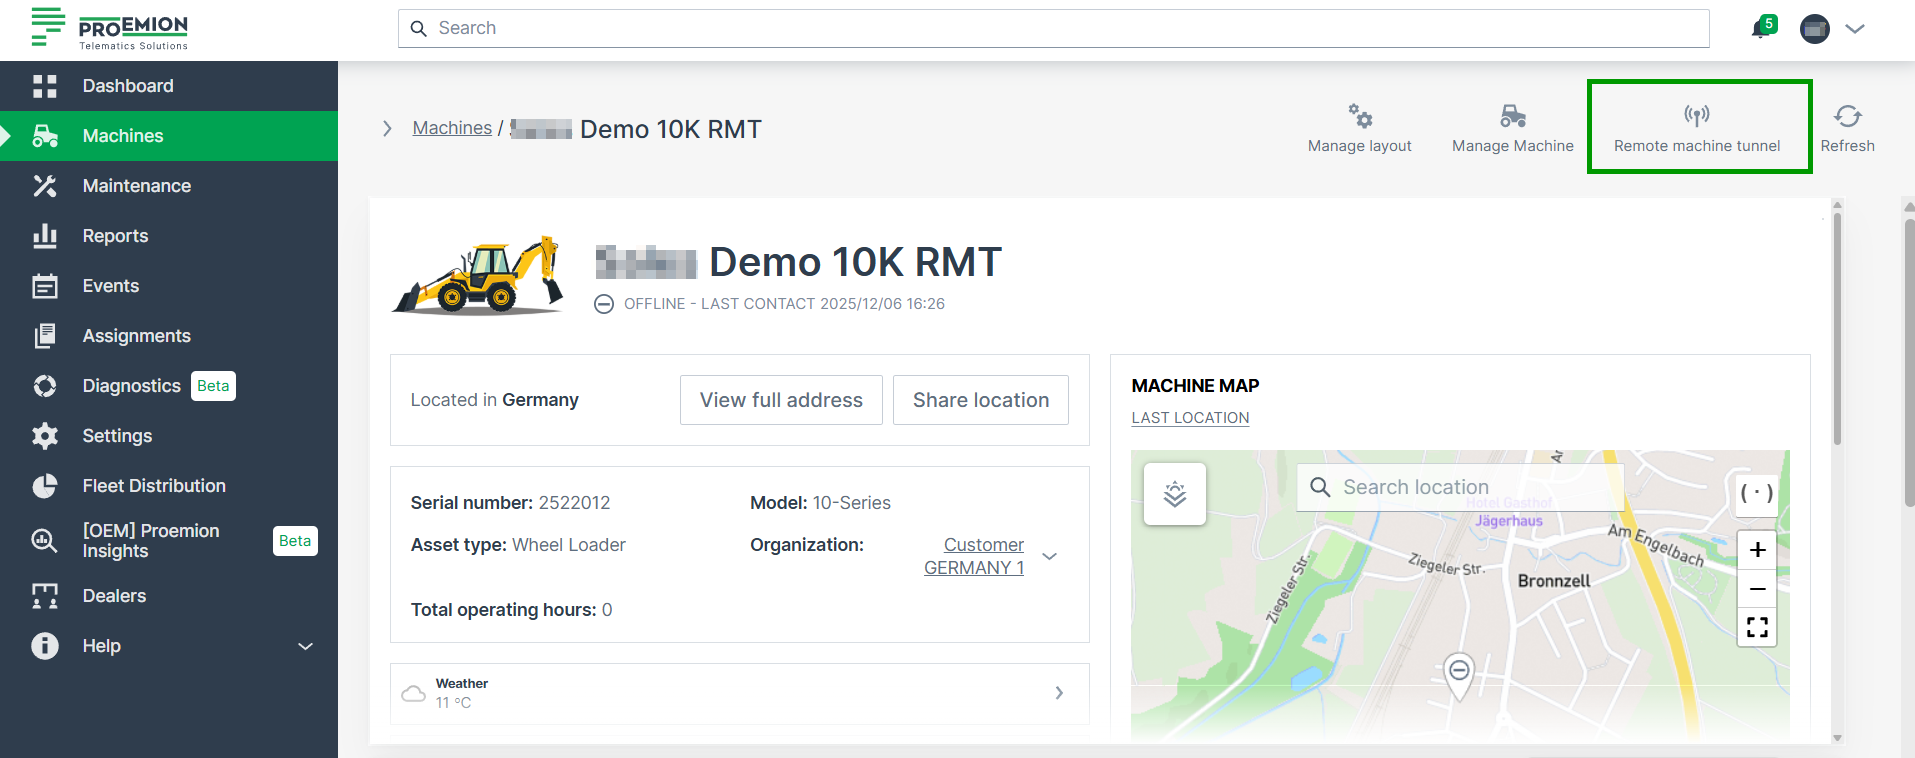Screen dimensions: 1915x758
Task: Refresh the machine page
Action: point(1847,127)
